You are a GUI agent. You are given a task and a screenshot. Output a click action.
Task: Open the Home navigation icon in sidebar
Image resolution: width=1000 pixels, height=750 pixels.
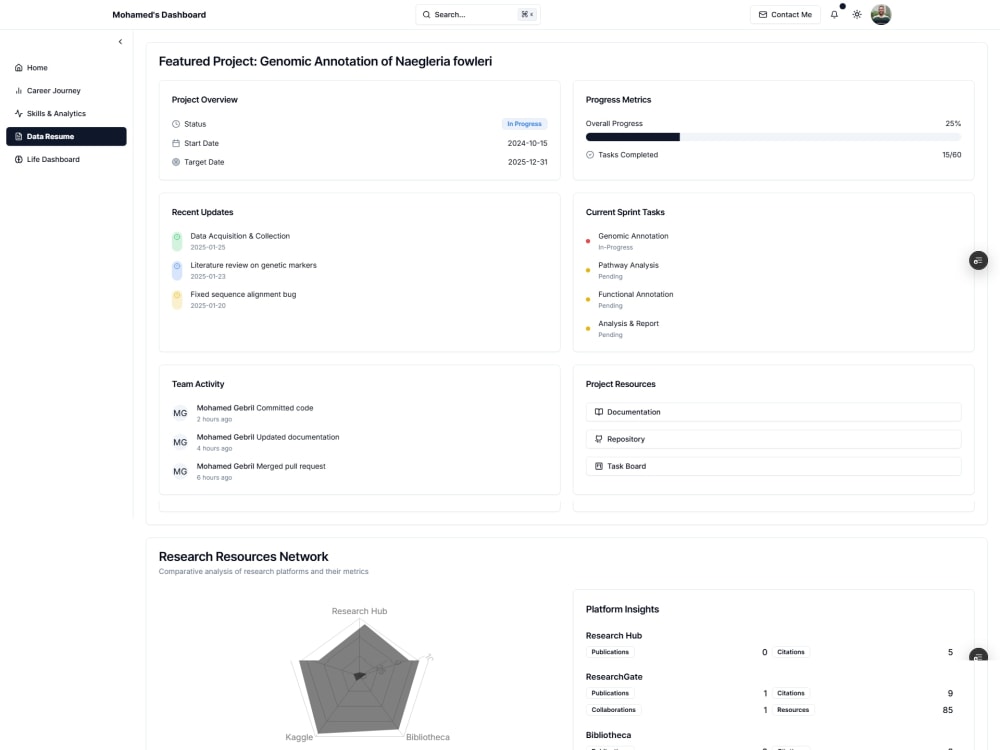[18, 67]
